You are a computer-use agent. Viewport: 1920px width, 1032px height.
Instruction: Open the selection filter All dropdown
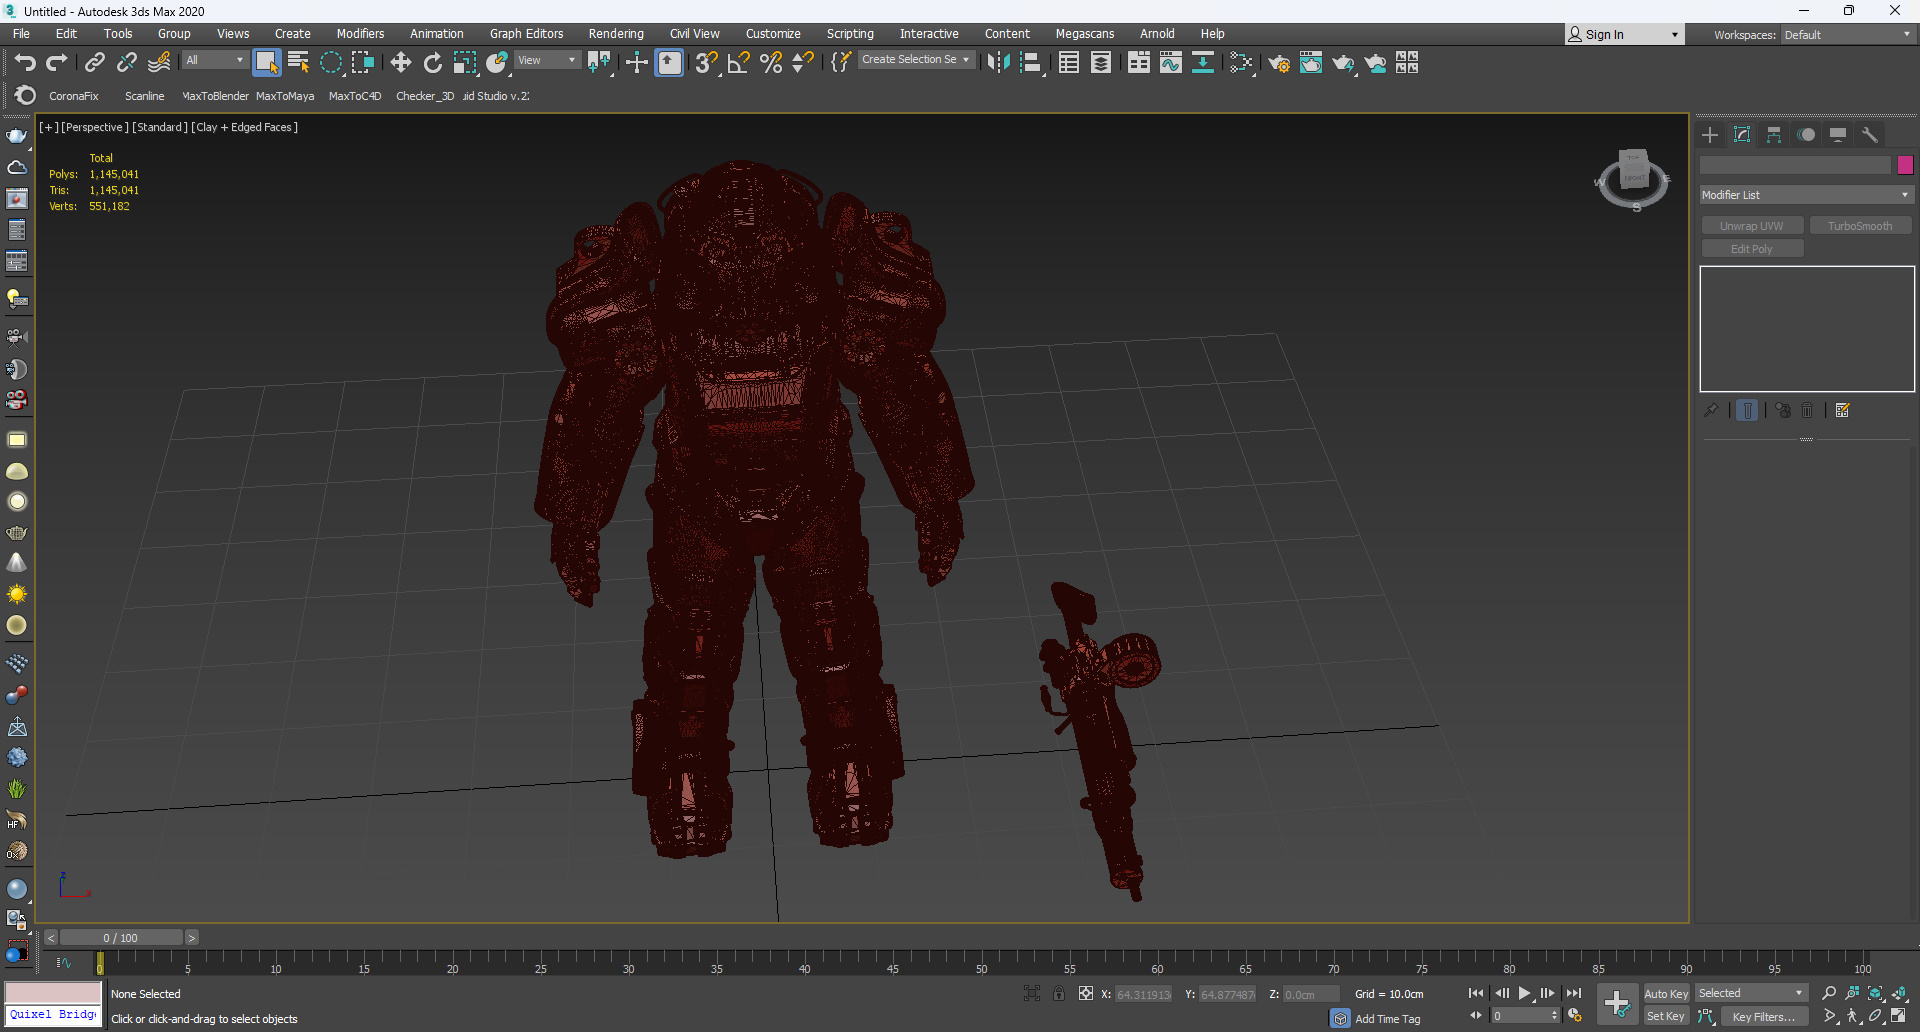pyautogui.click(x=214, y=60)
